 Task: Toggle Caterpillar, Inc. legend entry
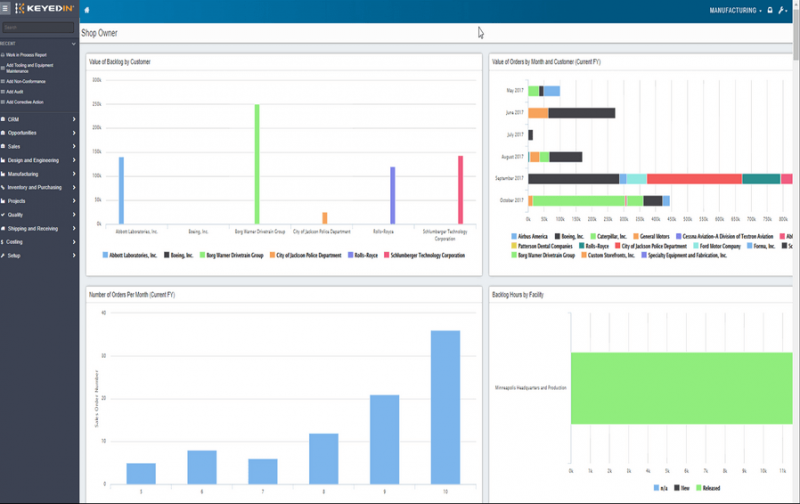(x=608, y=236)
